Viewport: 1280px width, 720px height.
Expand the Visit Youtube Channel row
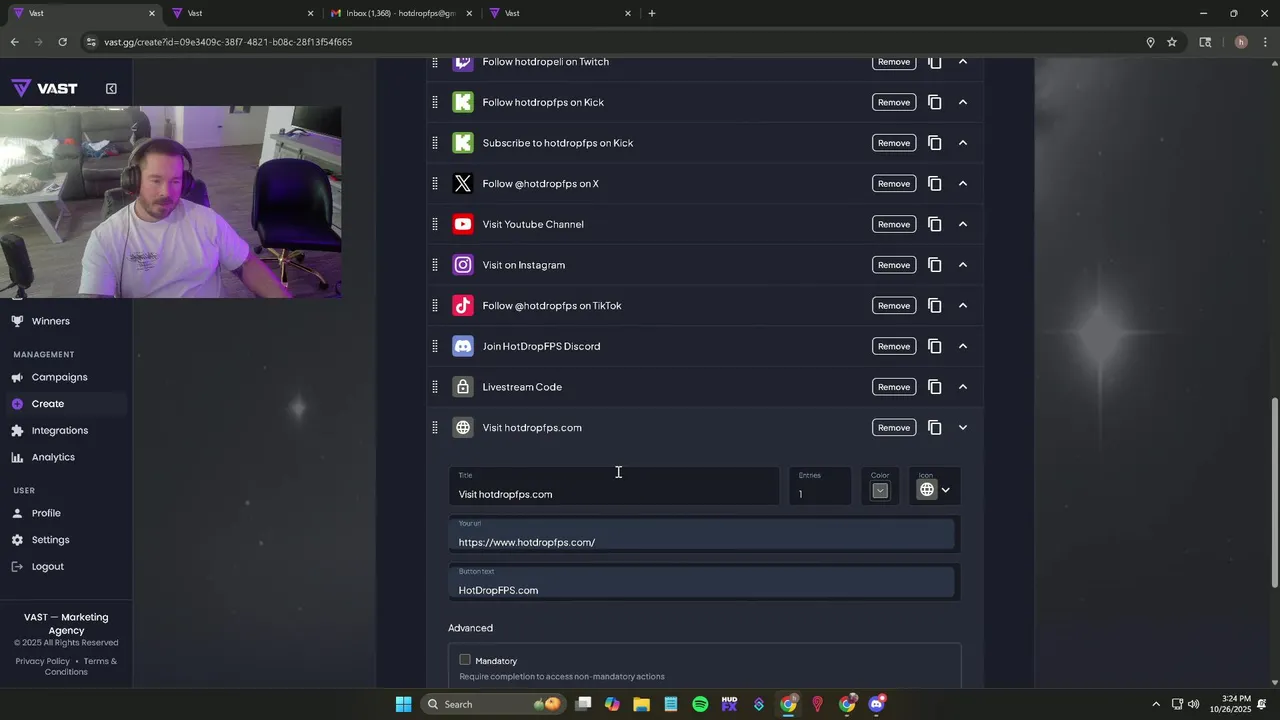(962, 224)
